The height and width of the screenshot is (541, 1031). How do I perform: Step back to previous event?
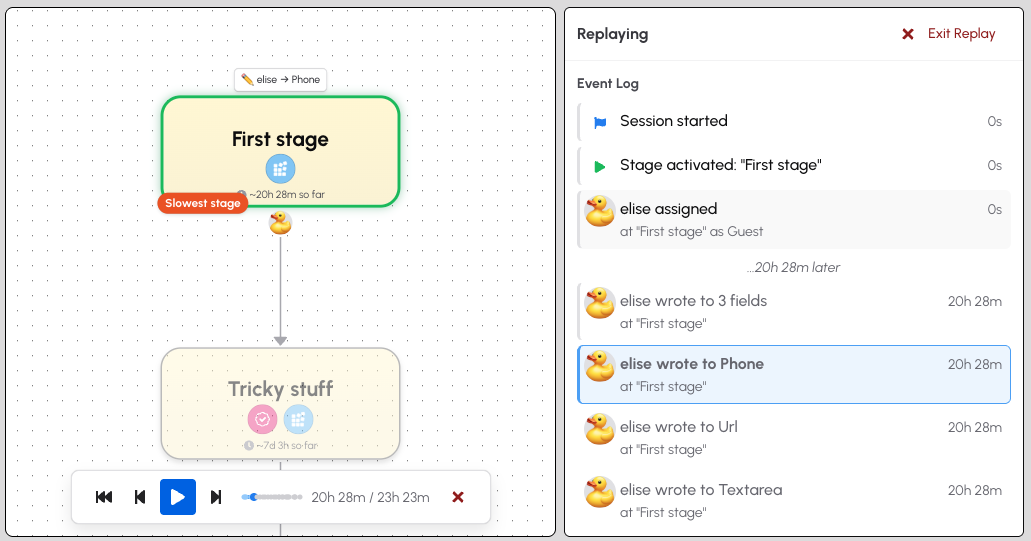[140, 497]
